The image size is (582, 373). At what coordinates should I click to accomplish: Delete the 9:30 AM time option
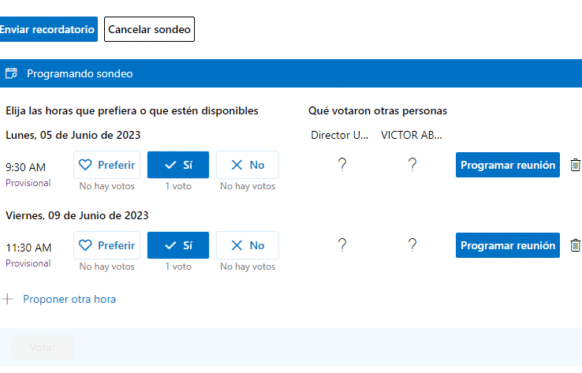click(575, 165)
